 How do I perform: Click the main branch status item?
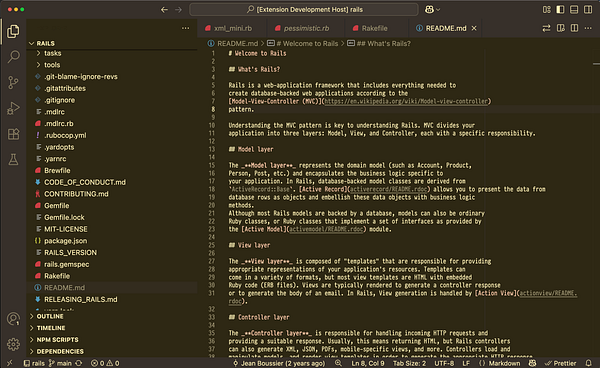pos(60,363)
